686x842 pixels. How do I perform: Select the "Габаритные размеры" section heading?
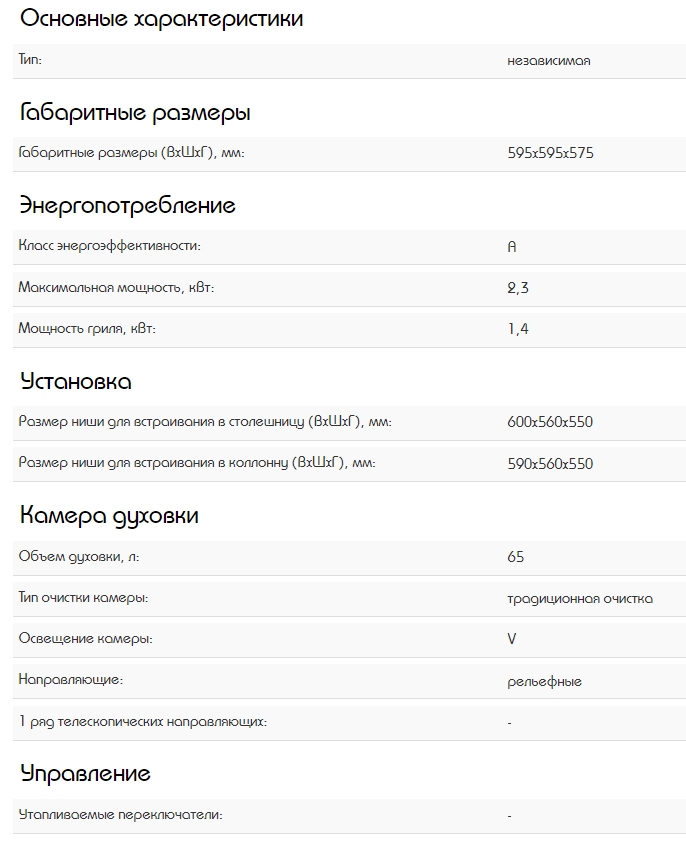click(135, 113)
